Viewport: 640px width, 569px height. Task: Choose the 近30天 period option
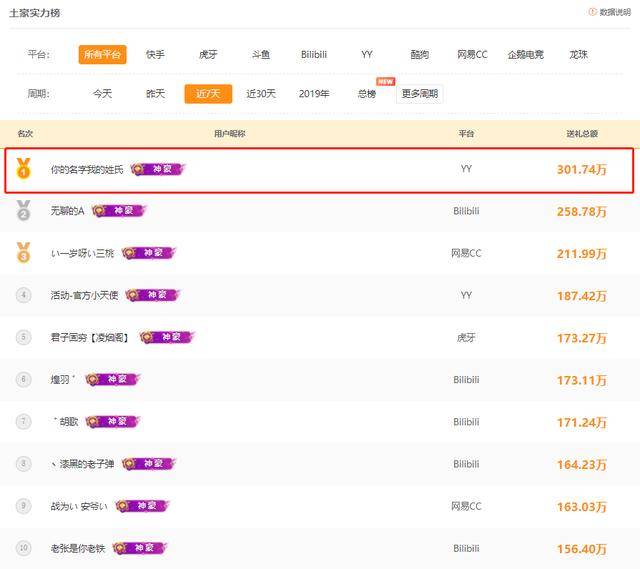261,94
